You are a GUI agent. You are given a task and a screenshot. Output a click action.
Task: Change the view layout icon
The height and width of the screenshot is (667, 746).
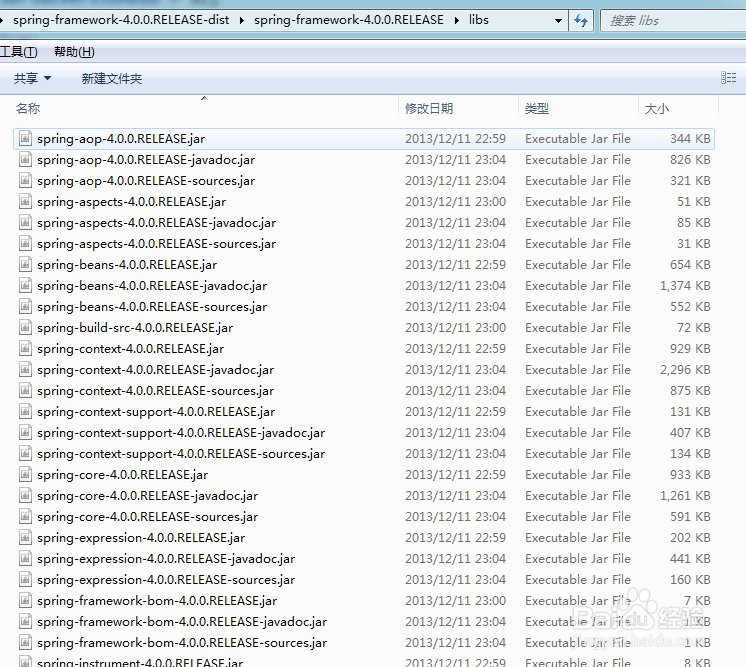click(728, 78)
